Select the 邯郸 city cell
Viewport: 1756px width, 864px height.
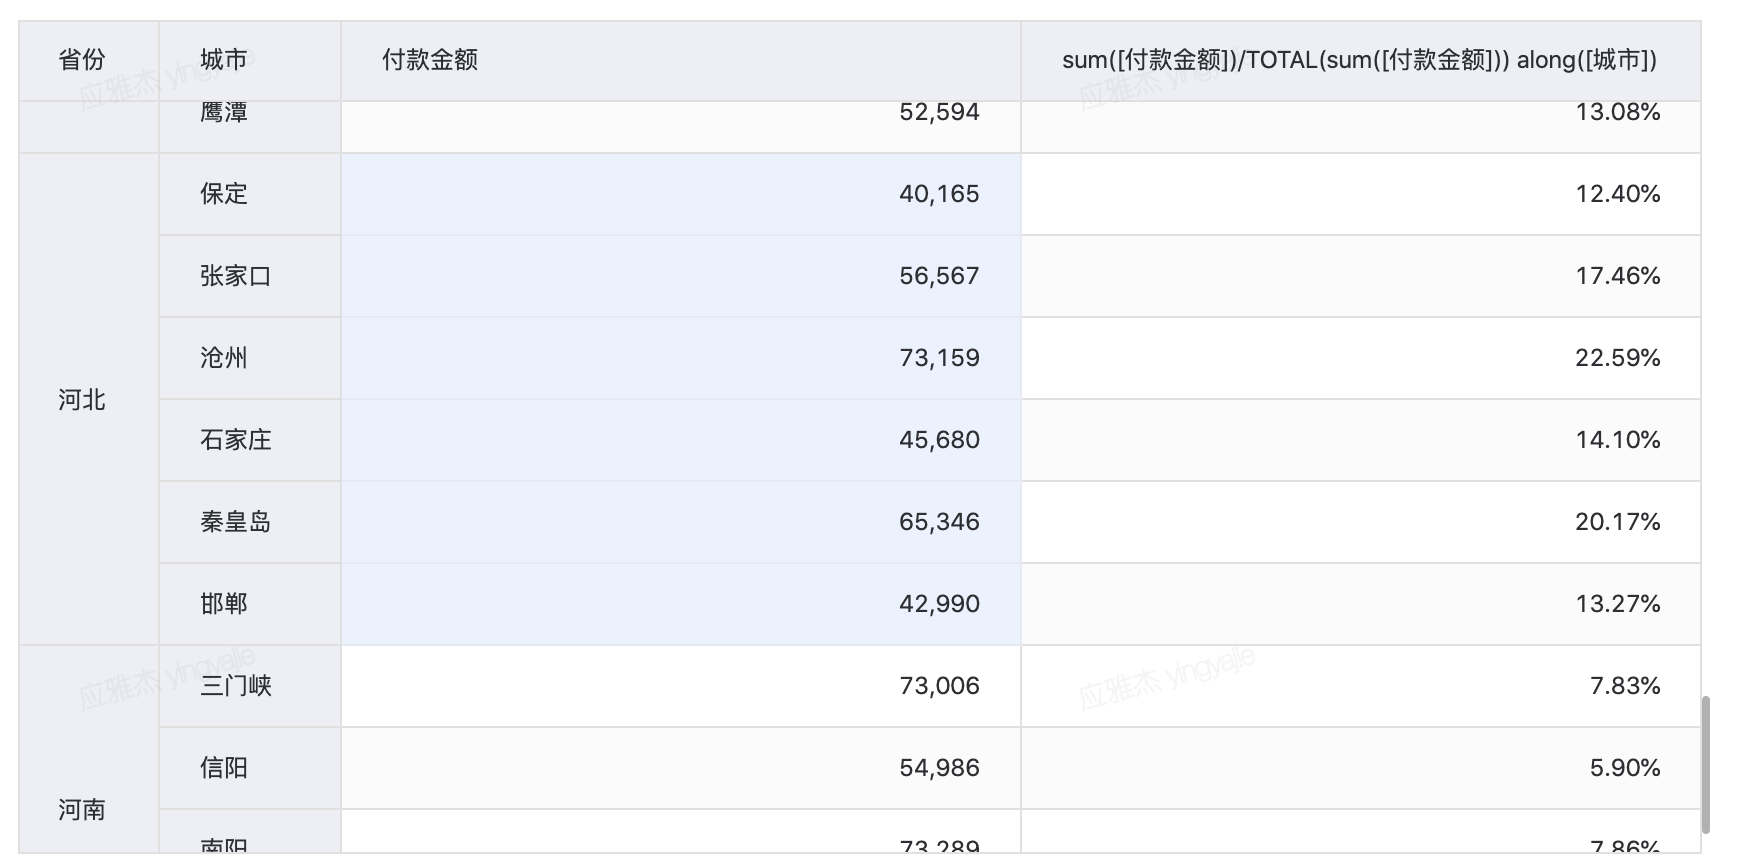[224, 604]
